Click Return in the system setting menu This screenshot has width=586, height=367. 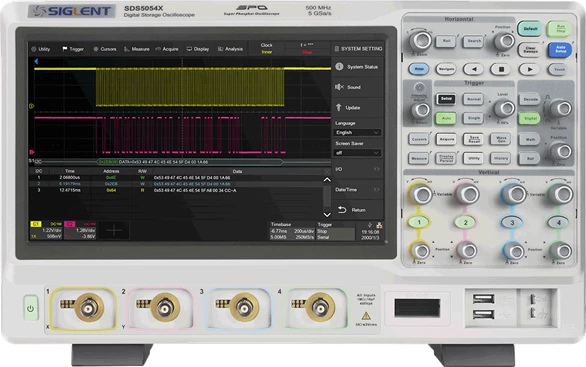click(x=357, y=210)
